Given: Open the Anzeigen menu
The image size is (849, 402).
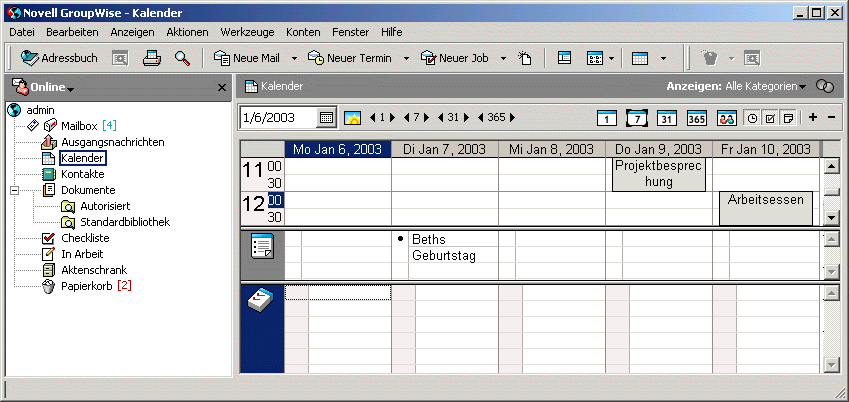Looking at the screenshot, I should pyautogui.click(x=132, y=33).
